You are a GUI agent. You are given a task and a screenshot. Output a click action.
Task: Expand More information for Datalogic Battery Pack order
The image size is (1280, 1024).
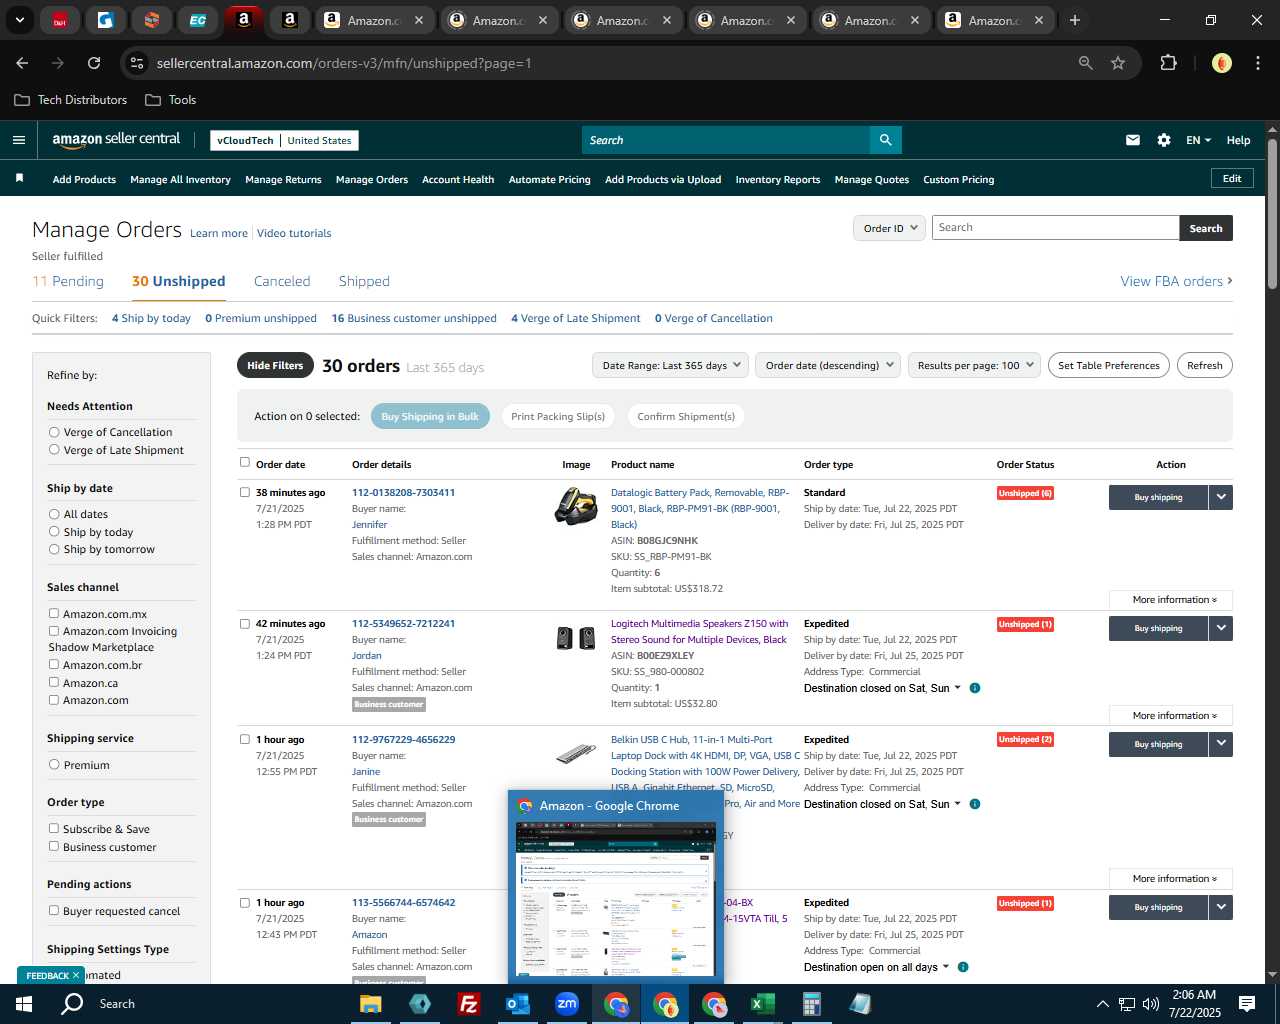click(x=1170, y=600)
